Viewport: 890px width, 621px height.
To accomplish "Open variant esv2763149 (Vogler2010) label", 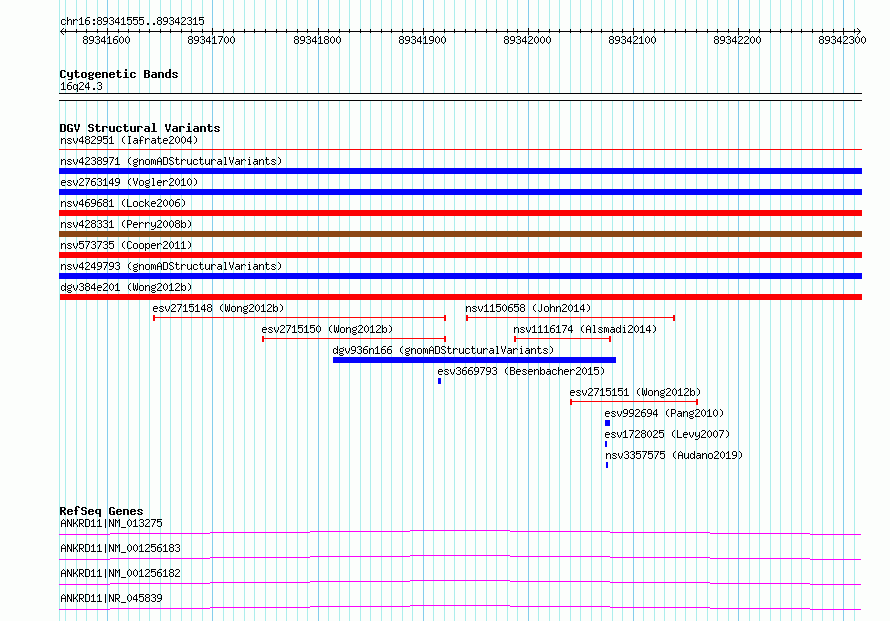I will 129,182.
